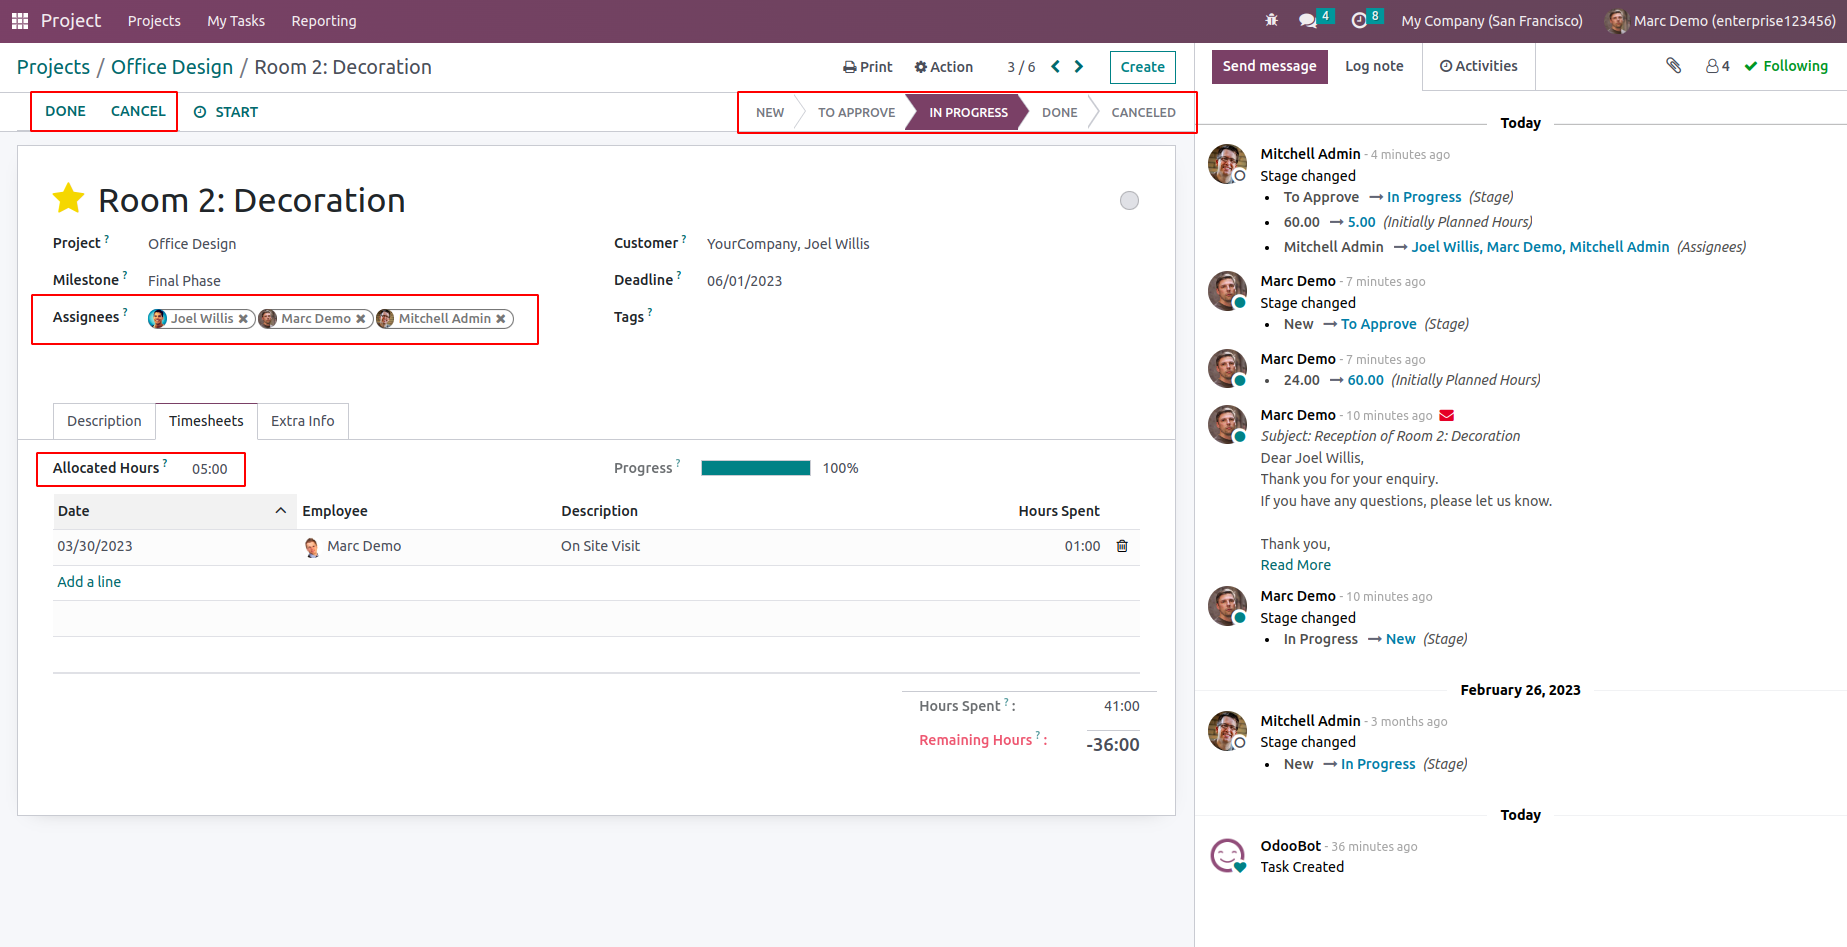Go to previous record arrow
The height and width of the screenshot is (947, 1847).
(x=1055, y=67)
